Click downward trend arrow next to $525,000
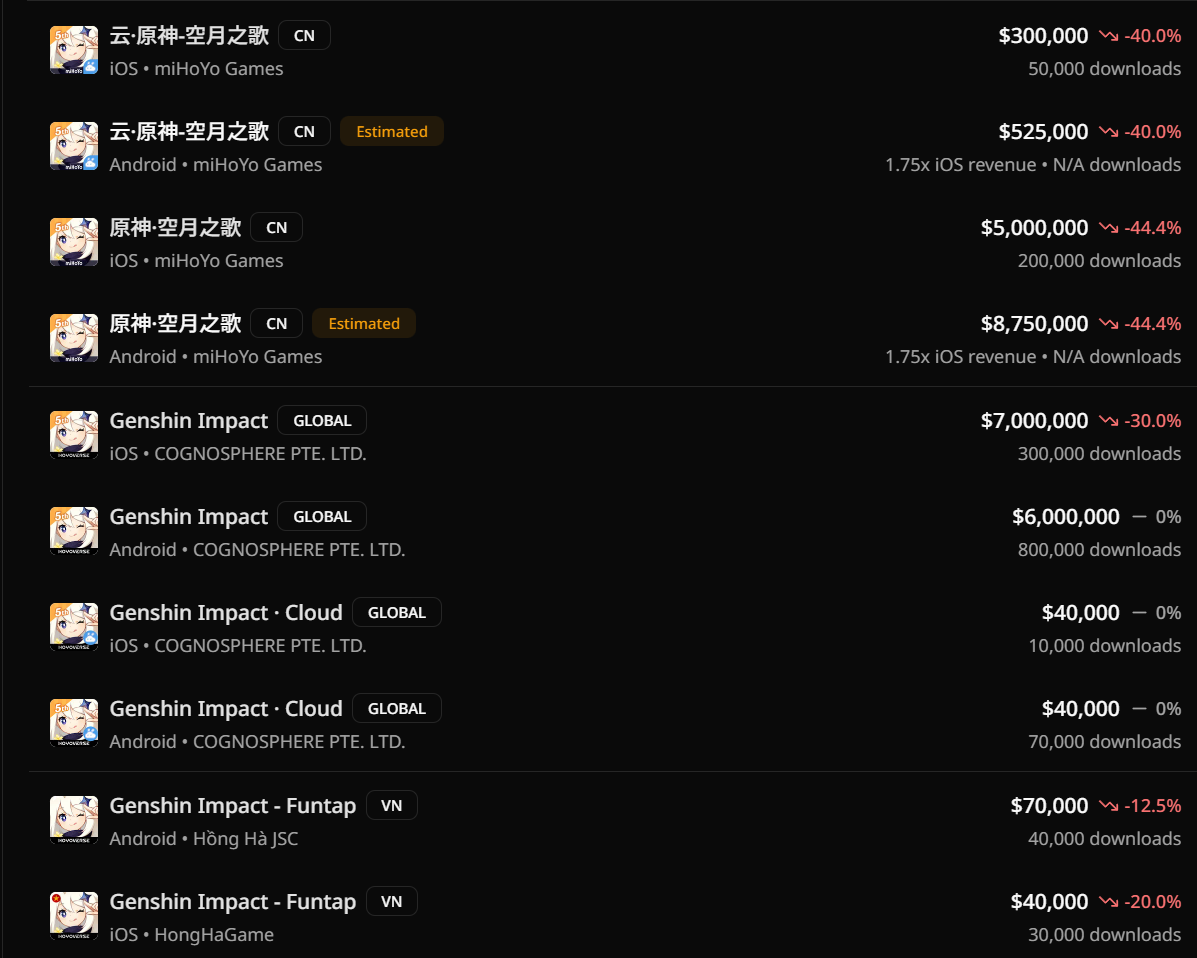The width and height of the screenshot is (1197, 958). tap(1108, 132)
